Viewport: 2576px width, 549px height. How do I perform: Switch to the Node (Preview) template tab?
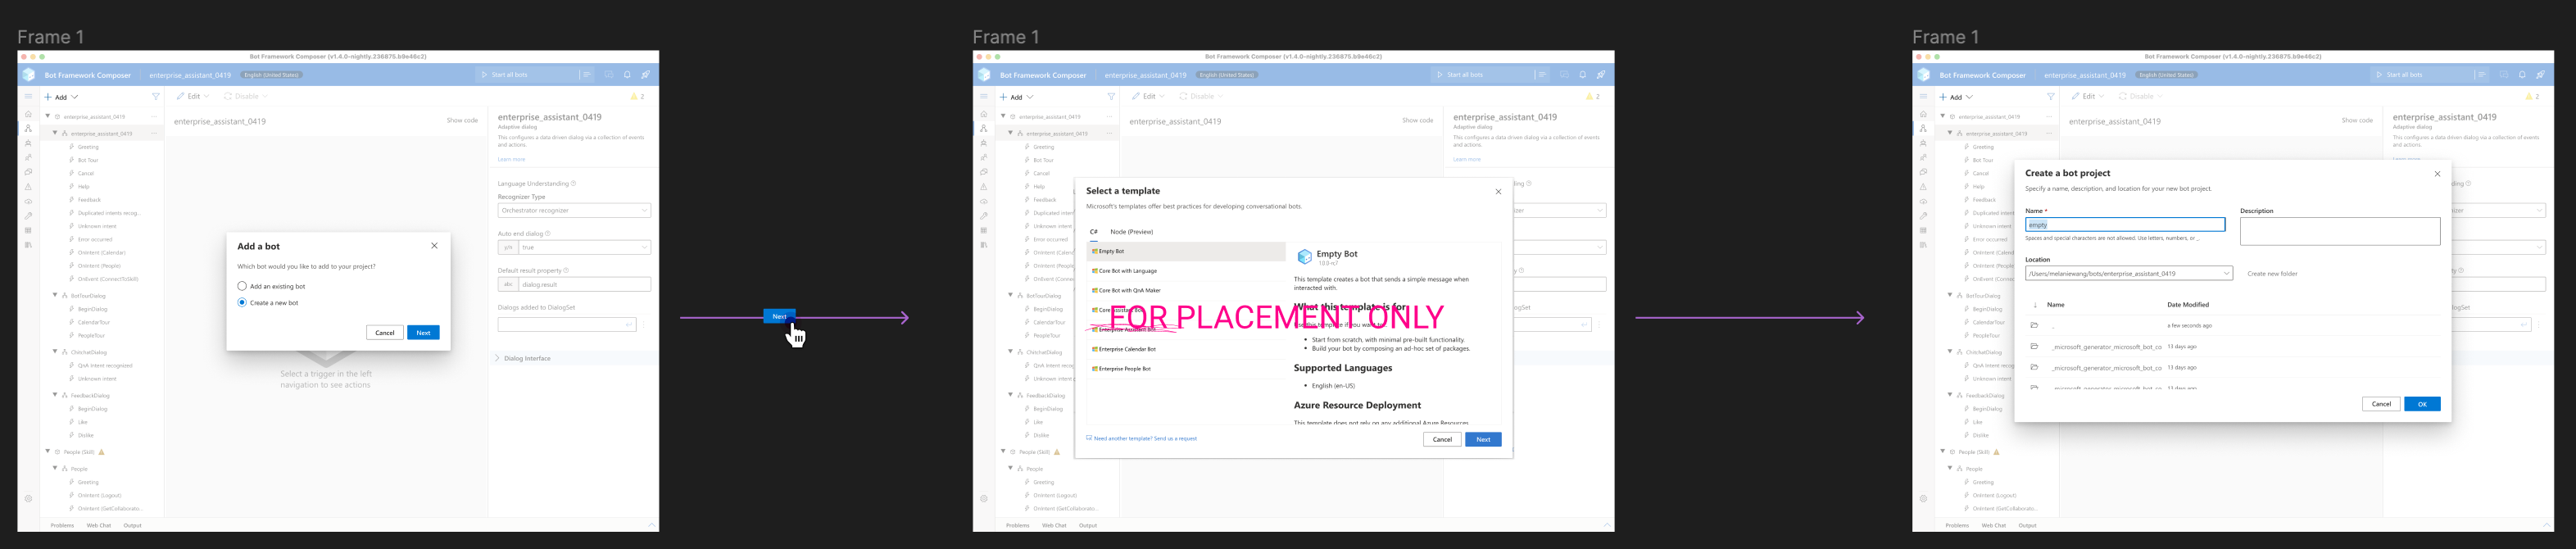[x=1131, y=232]
